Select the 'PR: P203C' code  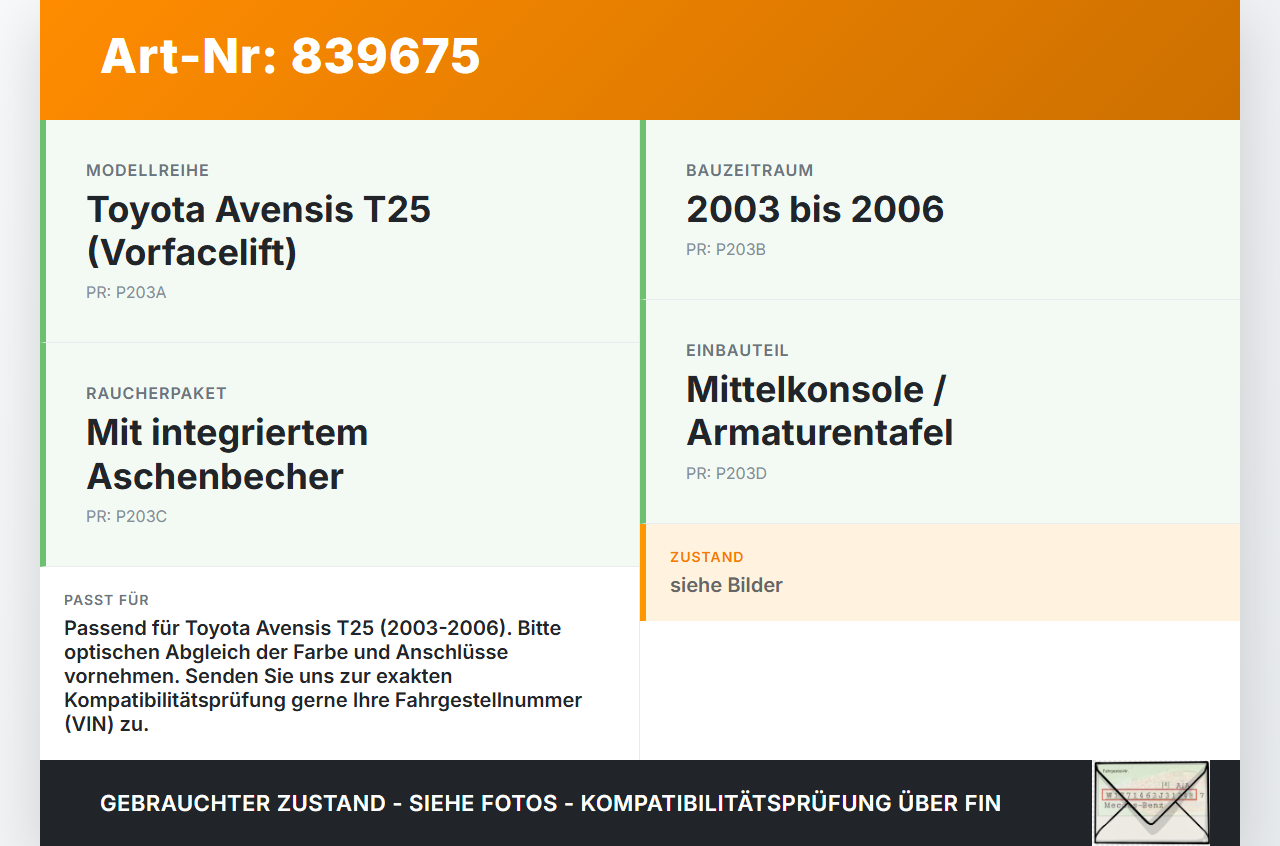[126, 517]
